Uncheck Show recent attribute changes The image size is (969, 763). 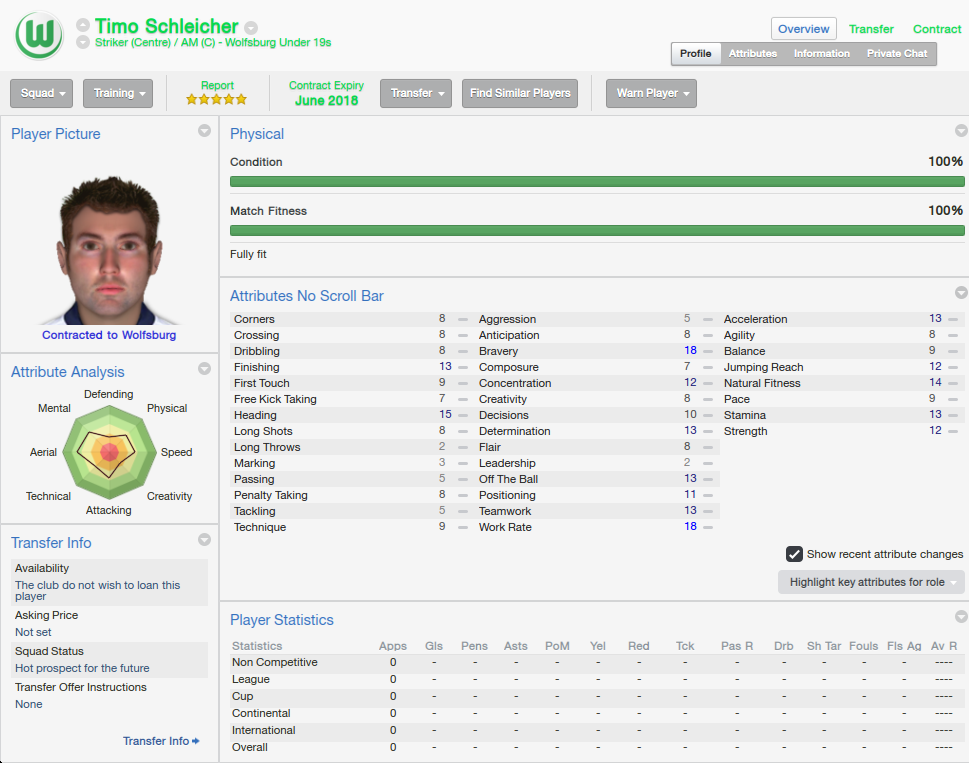[795, 554]
